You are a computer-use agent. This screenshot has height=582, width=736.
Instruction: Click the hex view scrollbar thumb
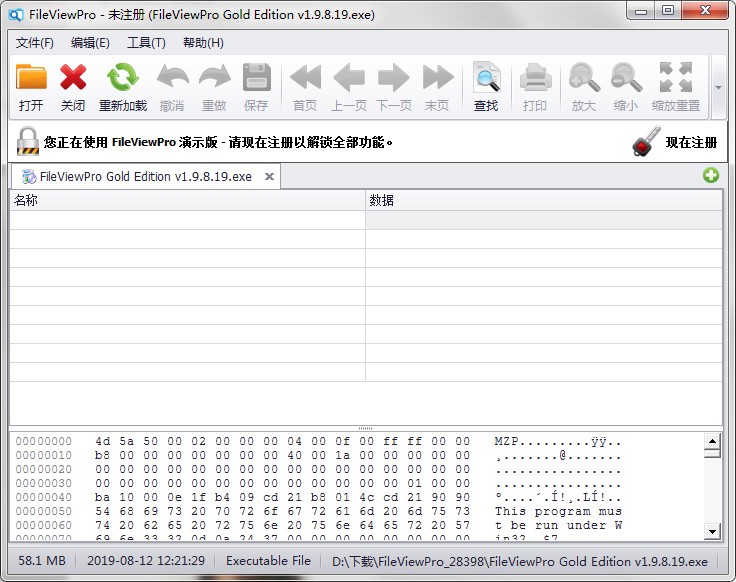point(712,453)
